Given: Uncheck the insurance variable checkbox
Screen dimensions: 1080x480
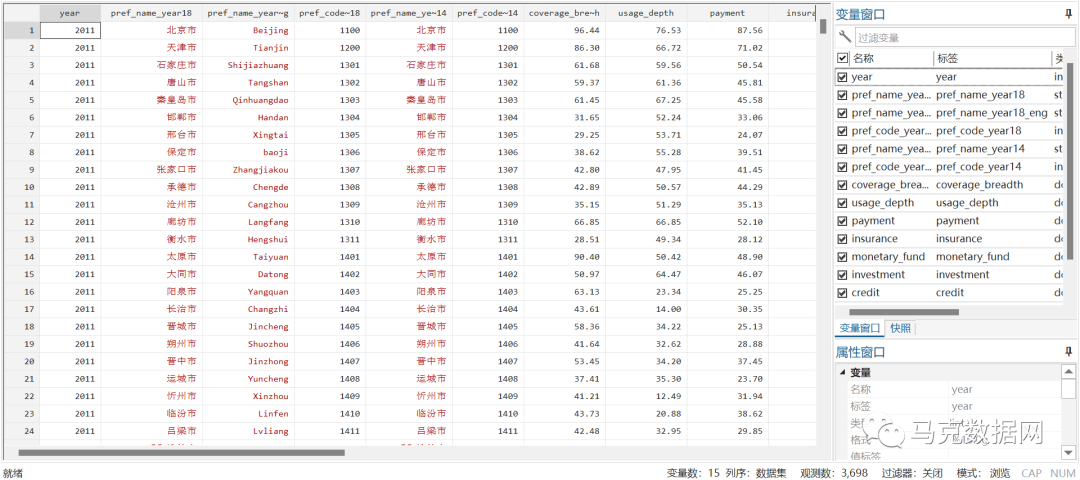Looking at the screenshot, I should point(842,238).
